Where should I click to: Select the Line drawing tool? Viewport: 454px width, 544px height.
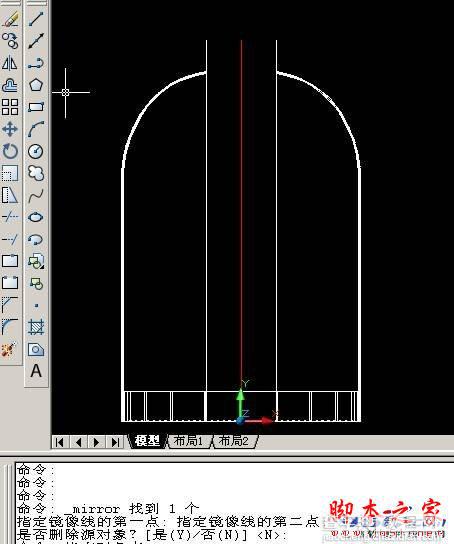(x=36, y=19)
